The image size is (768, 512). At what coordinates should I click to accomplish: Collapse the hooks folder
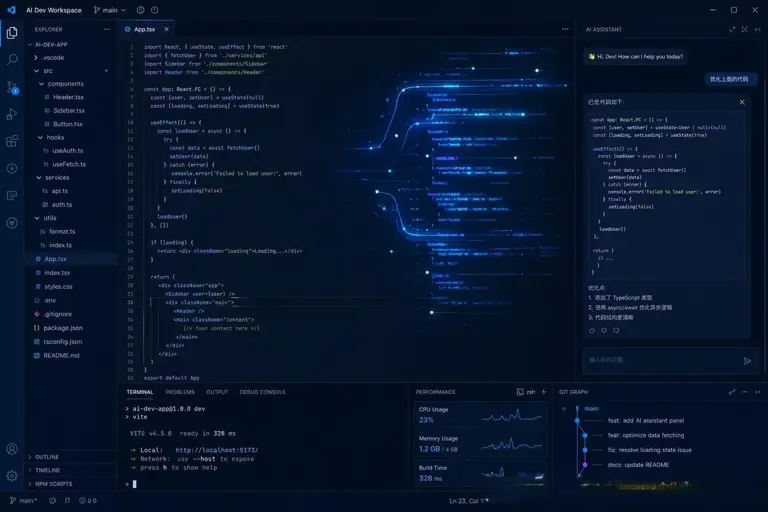[40, 138]
